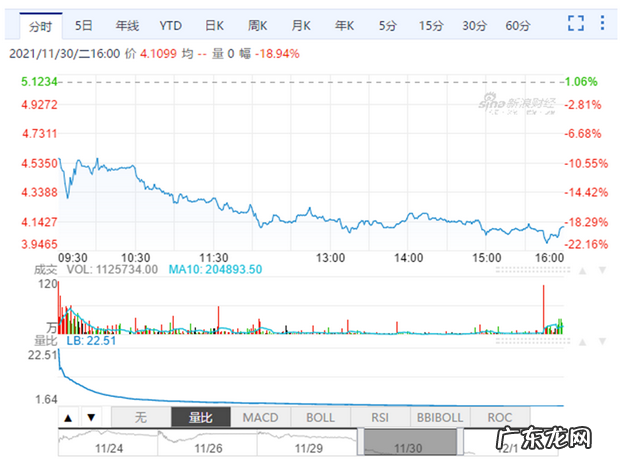The image size is (630, 467).
Task: Open the 年K chart tab
Action: pyautogui.click(x=344, y=26)
